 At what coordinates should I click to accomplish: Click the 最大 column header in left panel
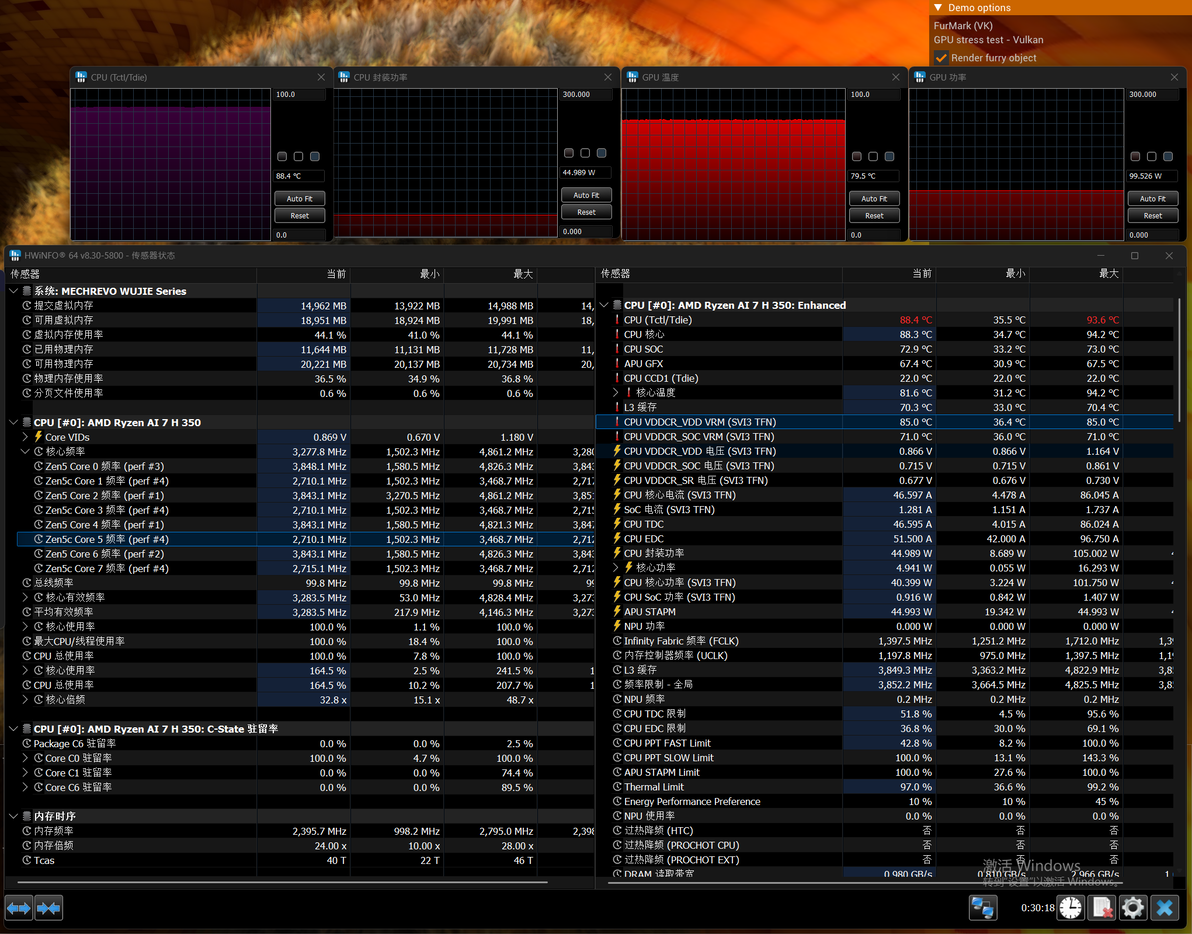[490, 274]
